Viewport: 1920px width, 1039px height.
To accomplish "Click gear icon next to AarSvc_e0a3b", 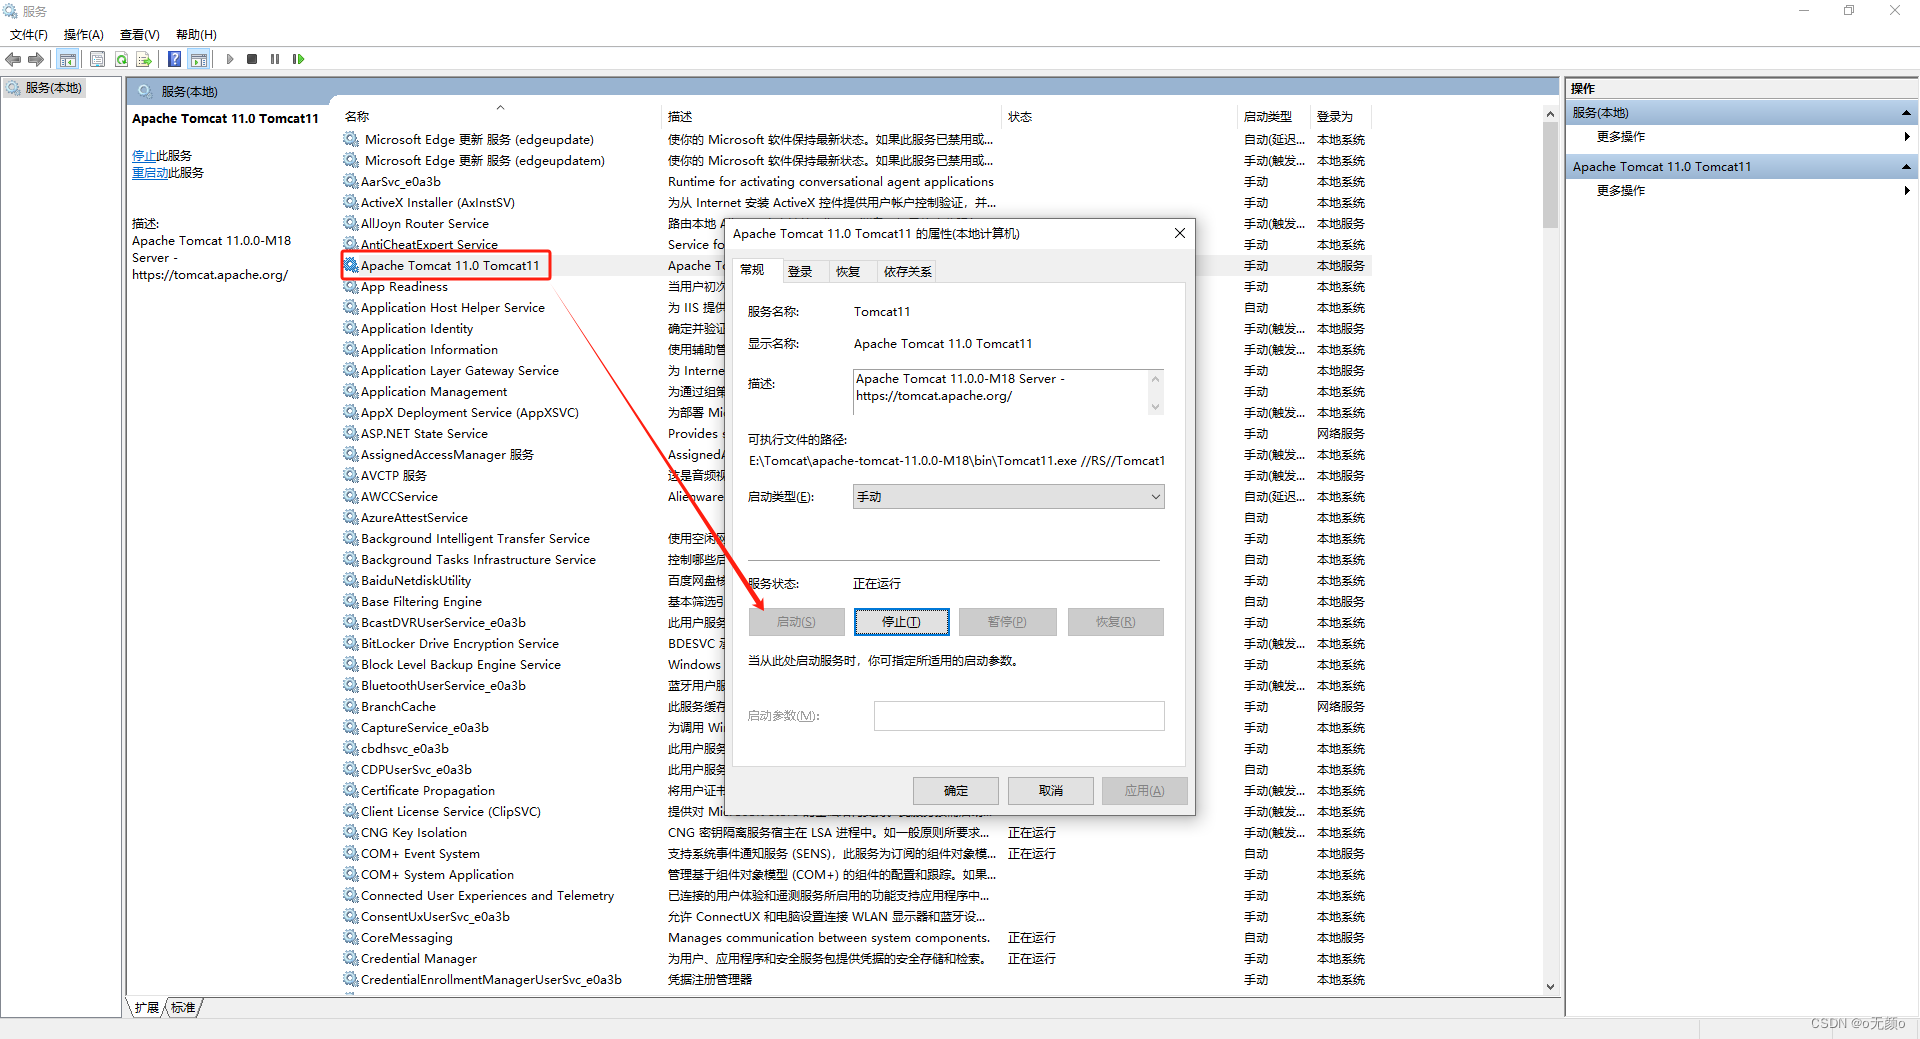I will click(x=351, y=181).
